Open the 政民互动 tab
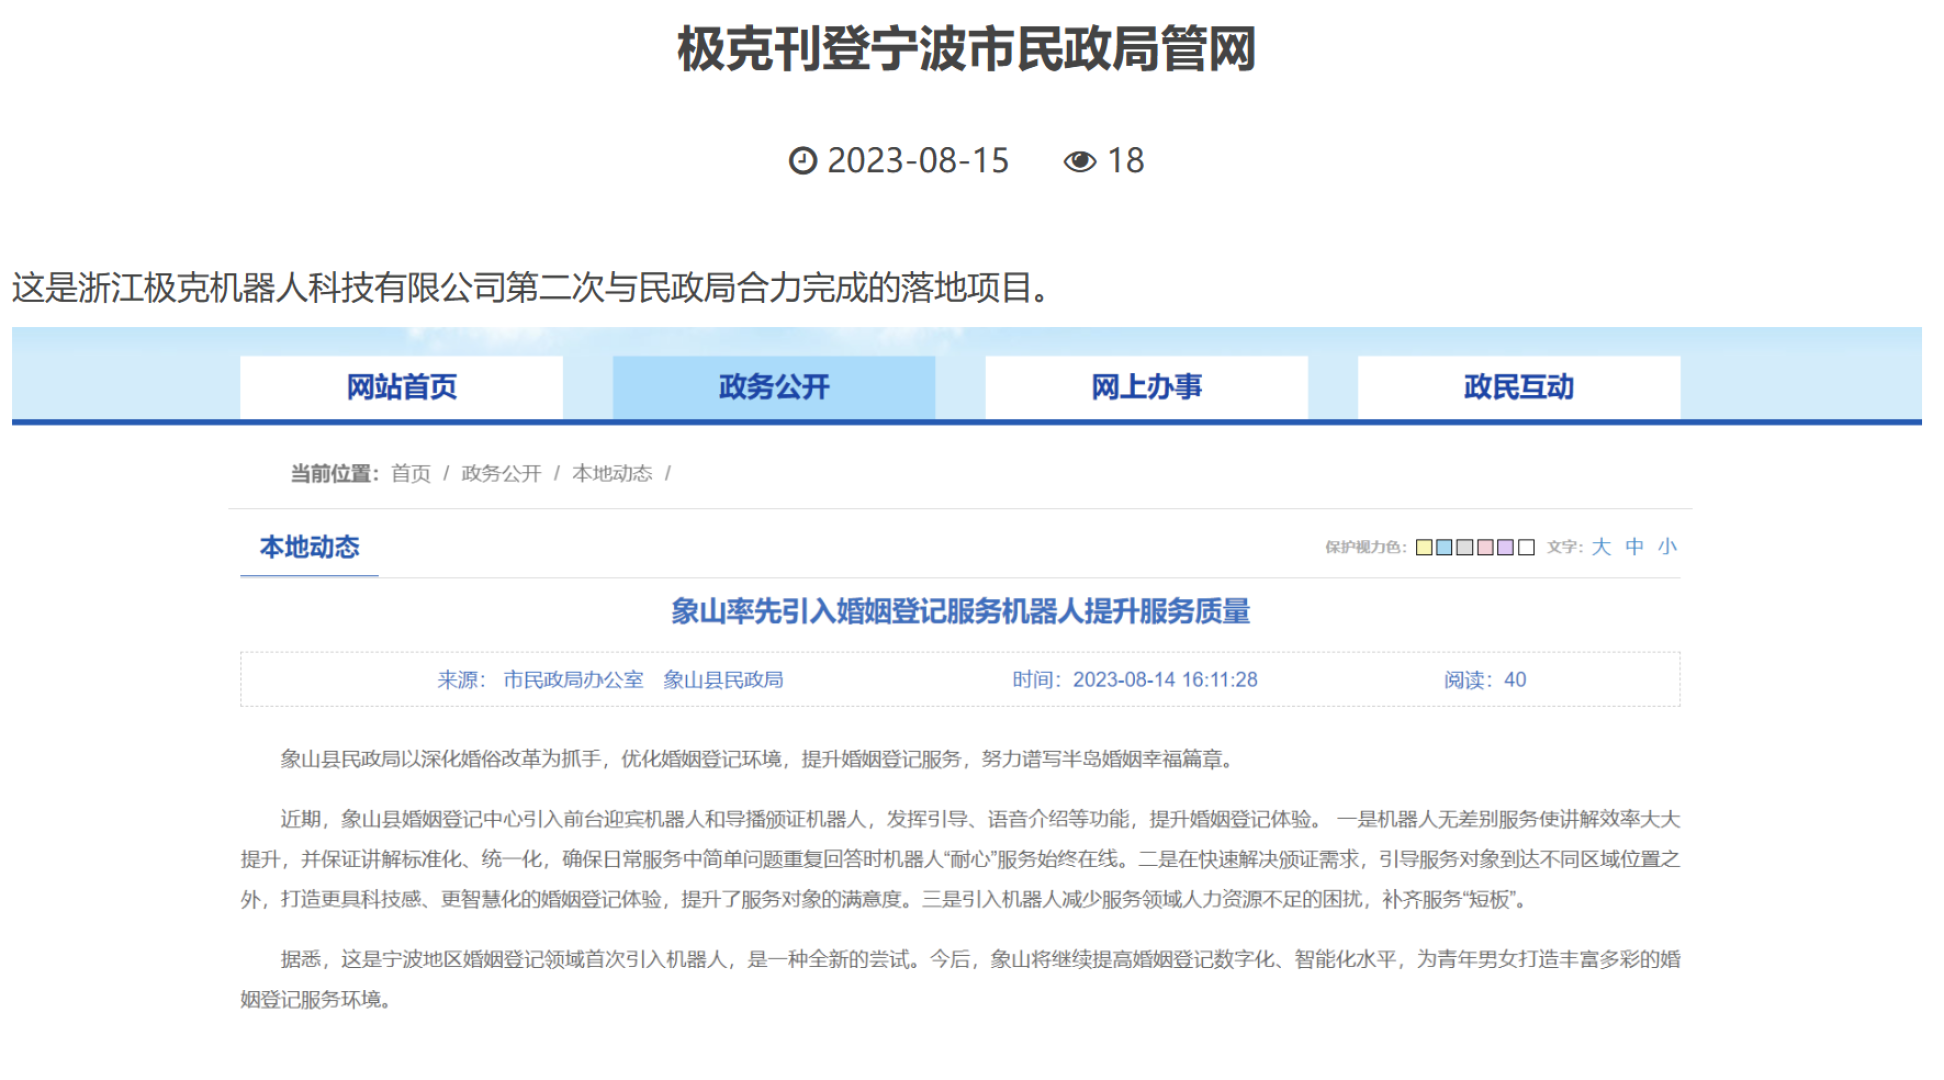Screen dimensions: 1944x1080 pos(1519,387)
